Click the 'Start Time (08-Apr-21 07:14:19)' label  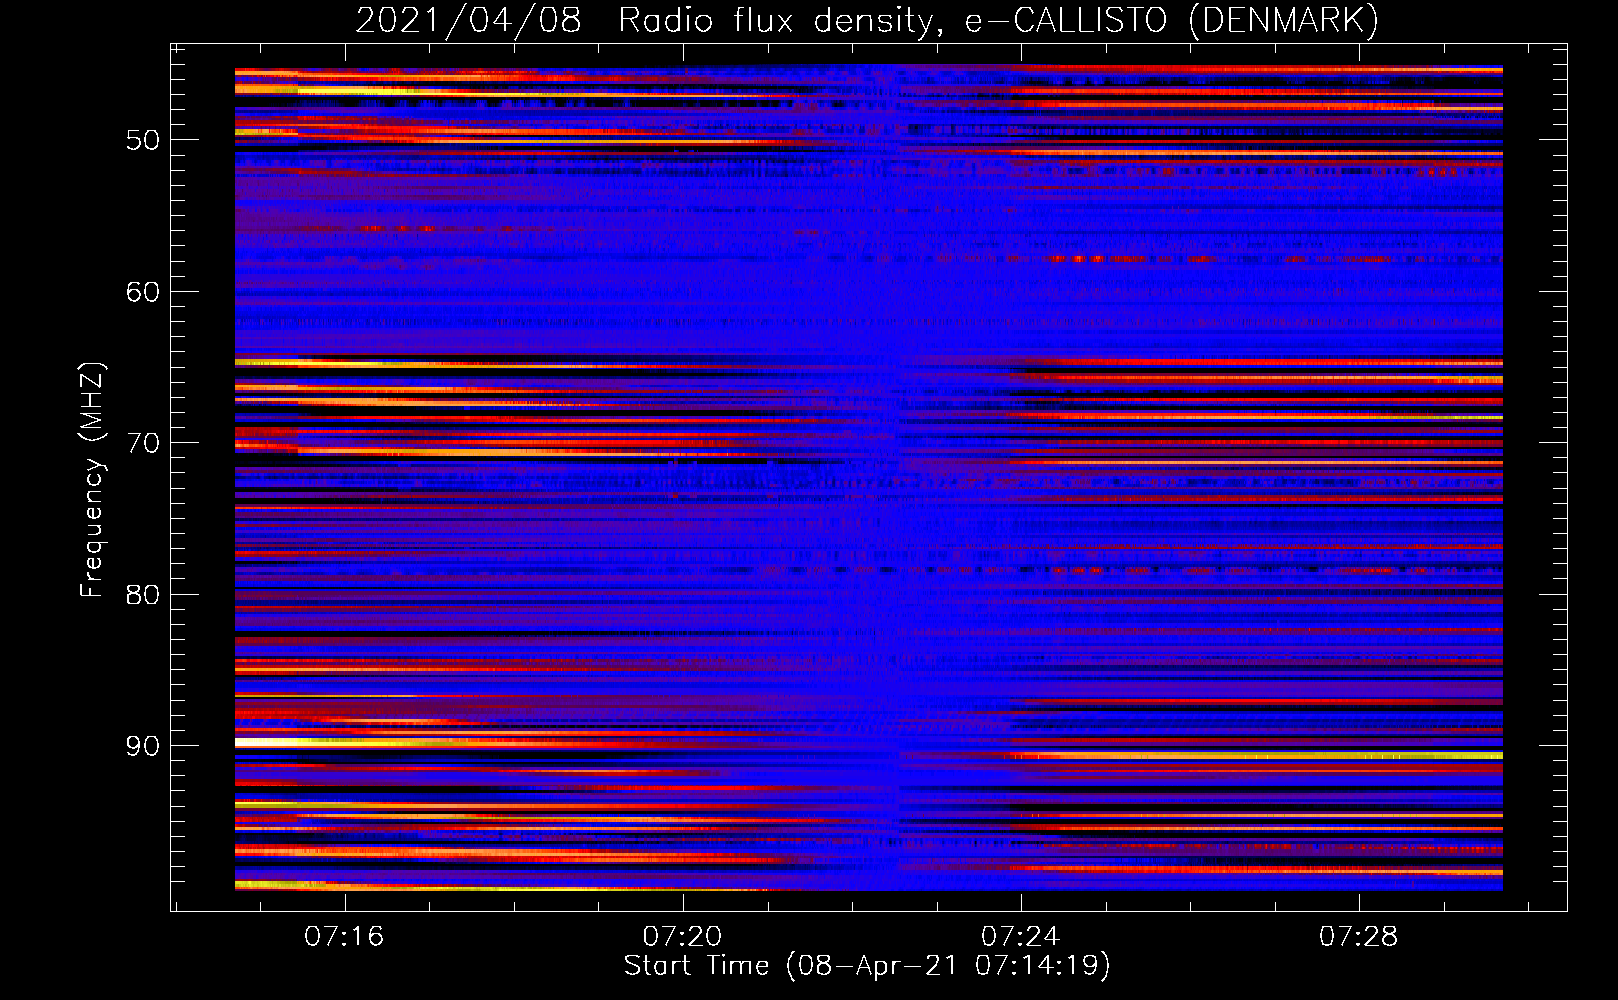[x=867, y=966]
